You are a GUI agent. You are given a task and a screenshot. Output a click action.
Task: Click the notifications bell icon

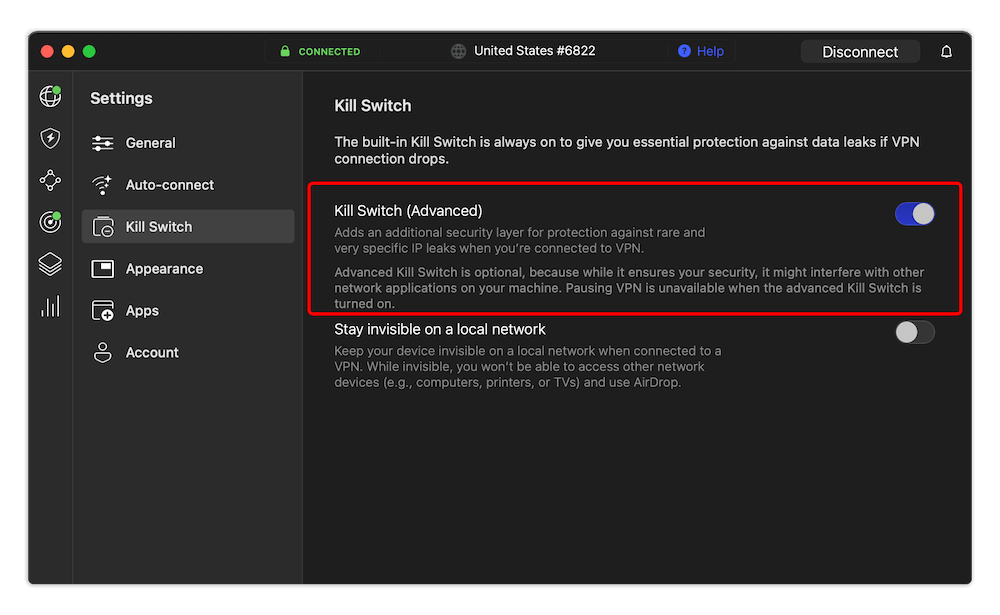tap(946, 52)
